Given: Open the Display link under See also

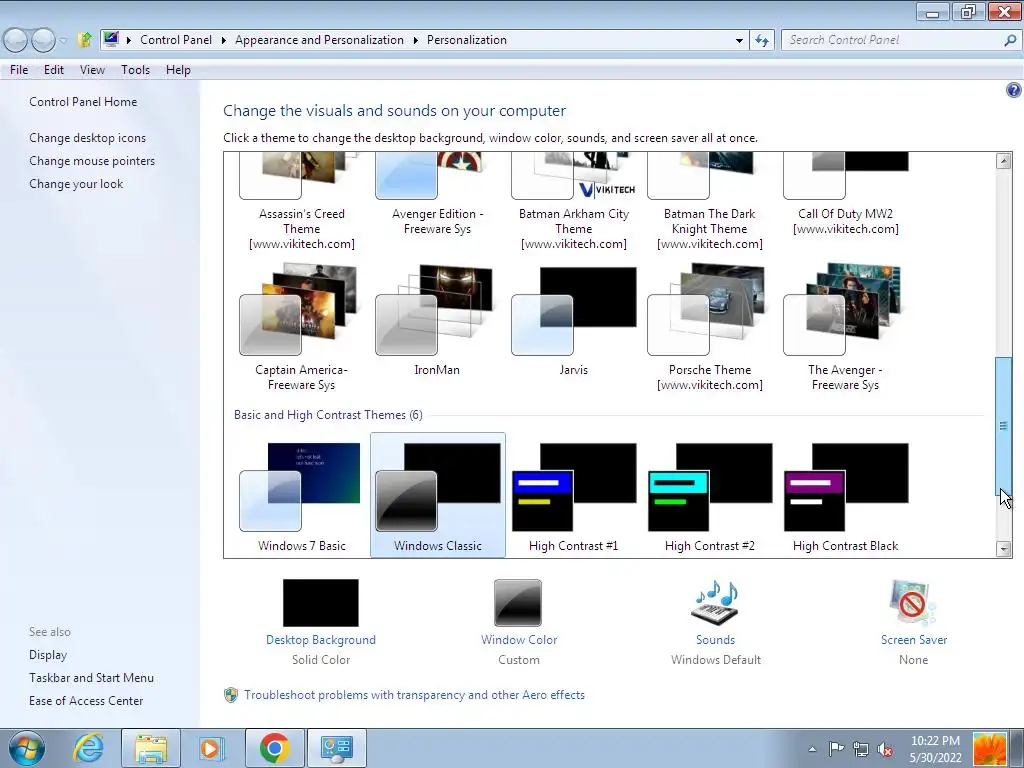Looking at the screenshot, I should (48, 655).
